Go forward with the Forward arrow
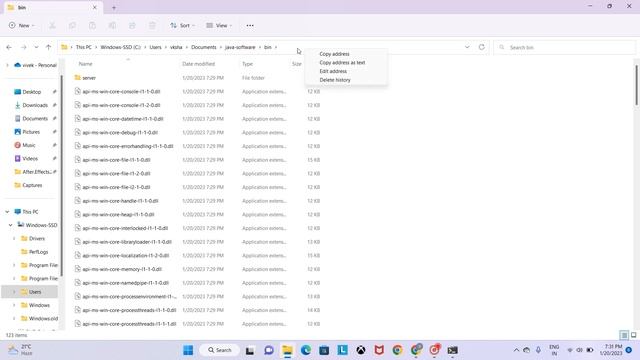This screenshot has width=640, height=360. click(x=24, y=47)
